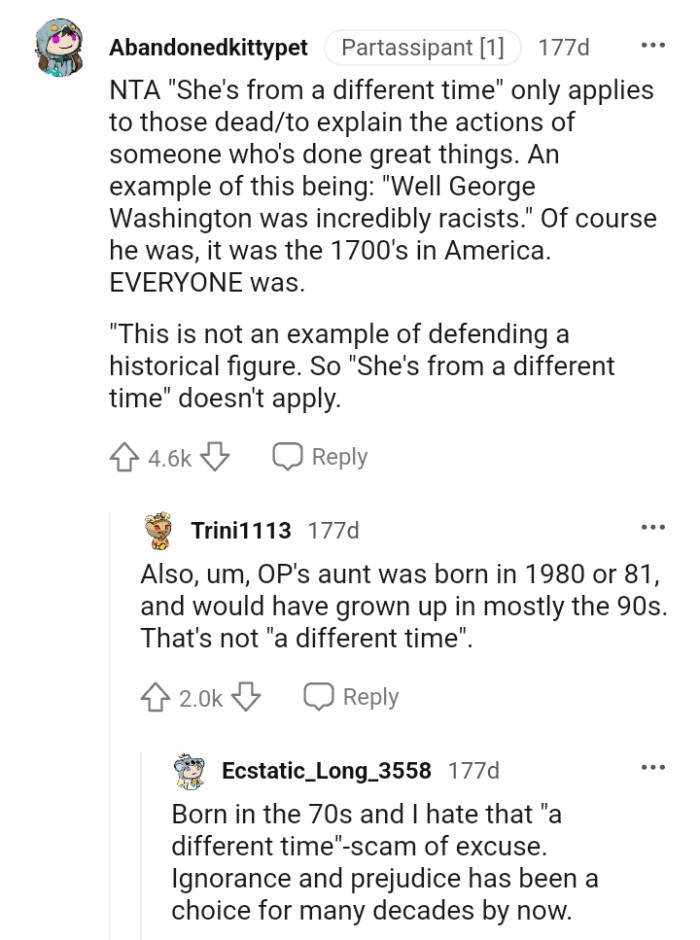The width and height of the screenshot is (700, 940).
Task: Open the overflow menu on Abandonedkittypet's comment
Action: (655, 43)
